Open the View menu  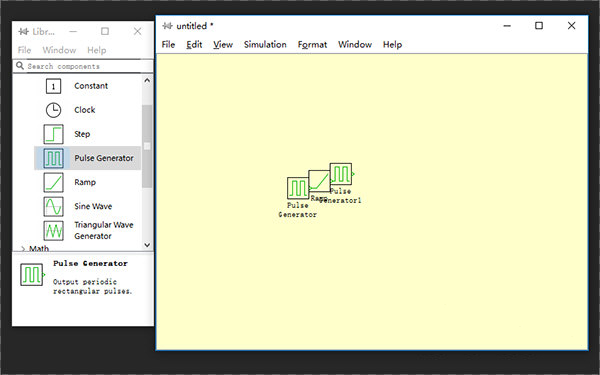click(223, 45)
